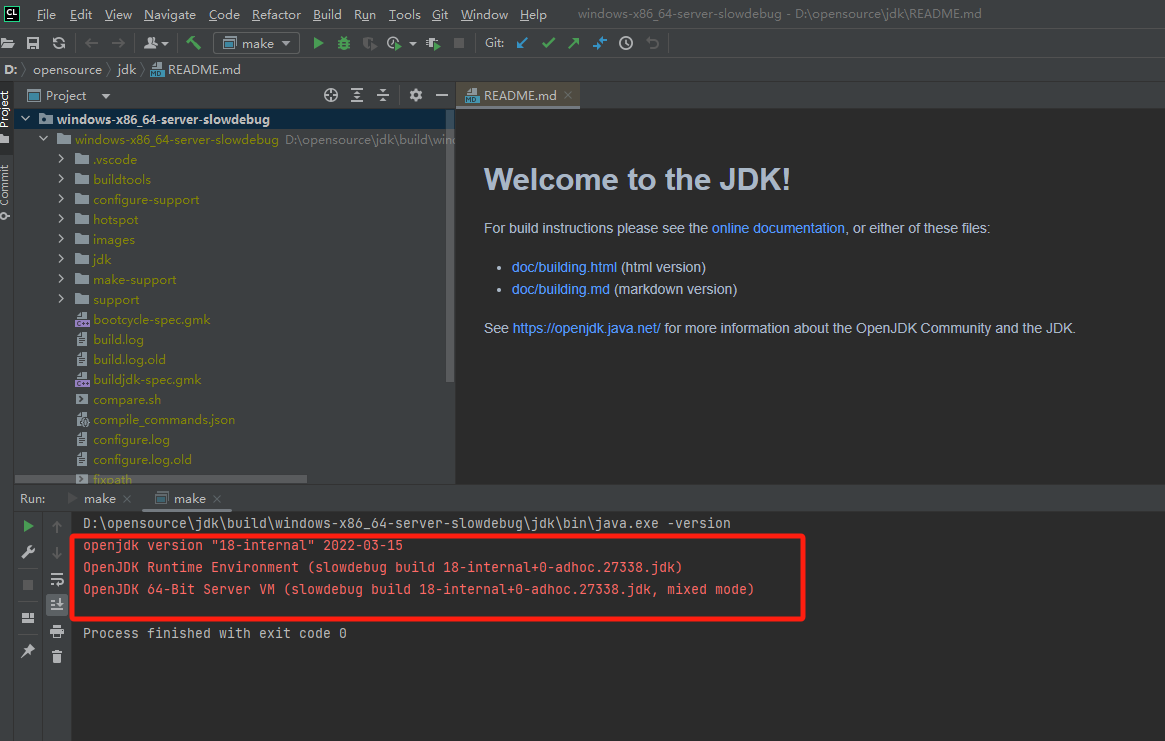1165x741 pixels.
Task: Rerun 'make' in the Run panel
Action: (x=28, y=526)
